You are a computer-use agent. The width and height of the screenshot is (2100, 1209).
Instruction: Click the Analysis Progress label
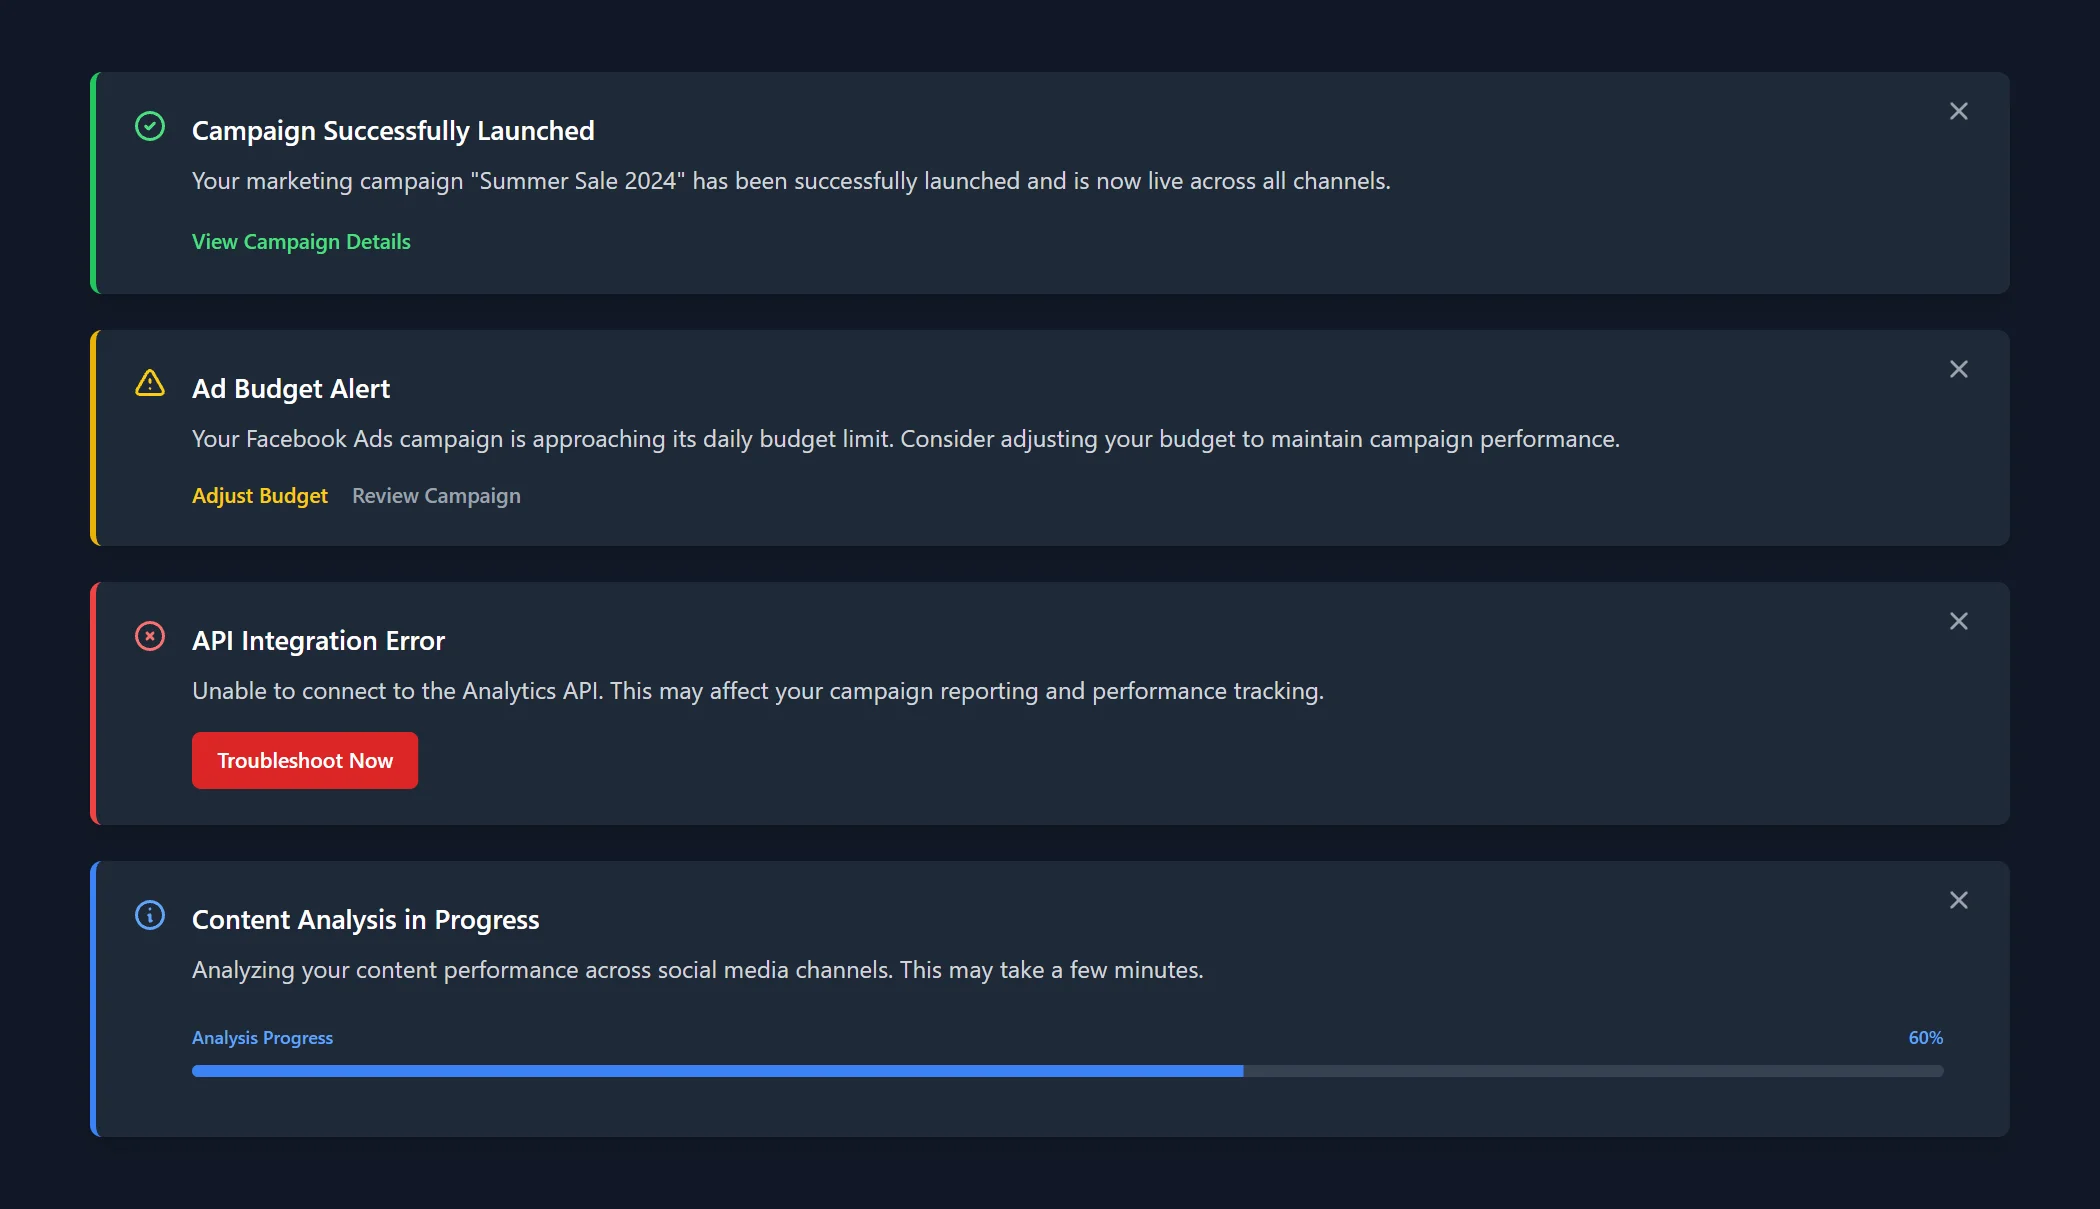pyautogui.click(x=262, y=1038)
